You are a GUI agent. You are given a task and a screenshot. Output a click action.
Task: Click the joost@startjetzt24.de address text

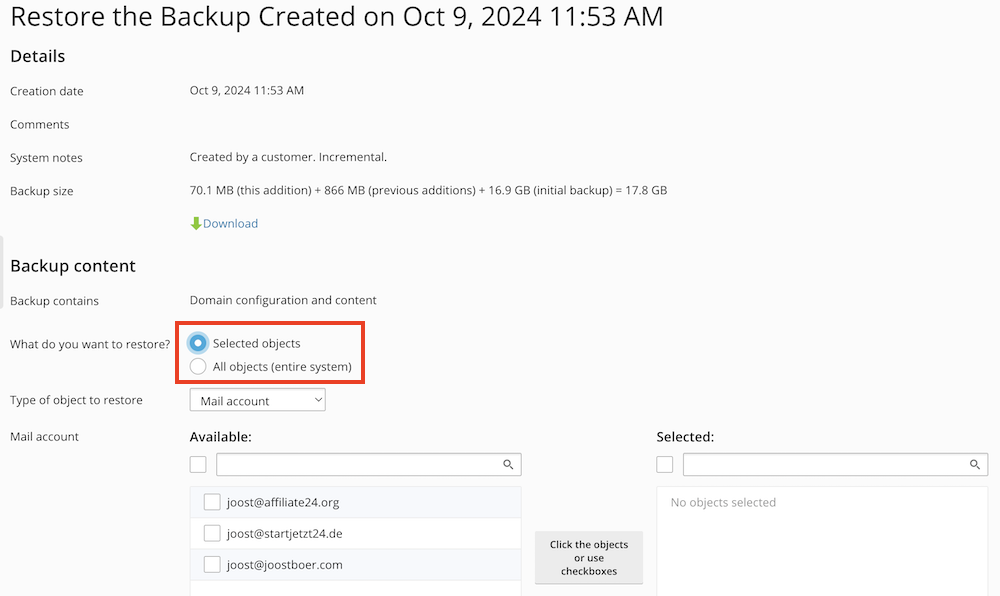(x=285, y=533)
